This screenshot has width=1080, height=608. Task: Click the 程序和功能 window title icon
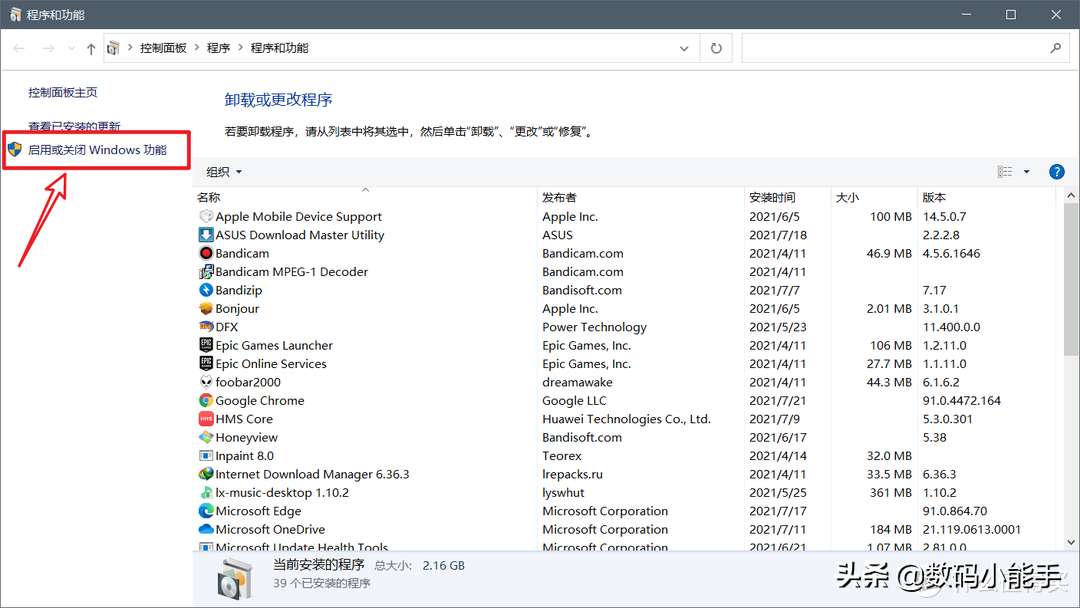15,14
